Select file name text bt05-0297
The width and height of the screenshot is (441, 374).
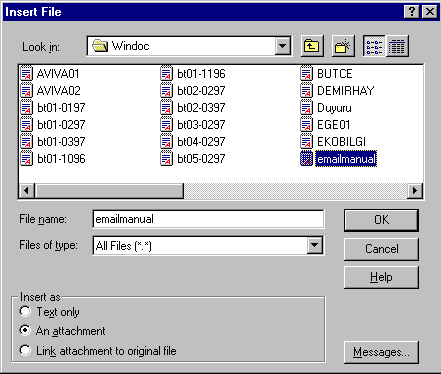pos(201,159)
